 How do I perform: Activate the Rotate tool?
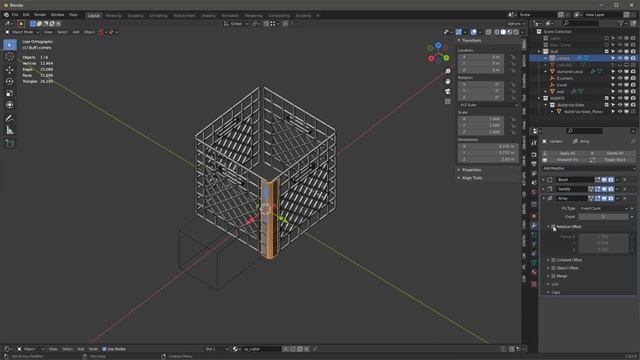[x=10, y=82]
